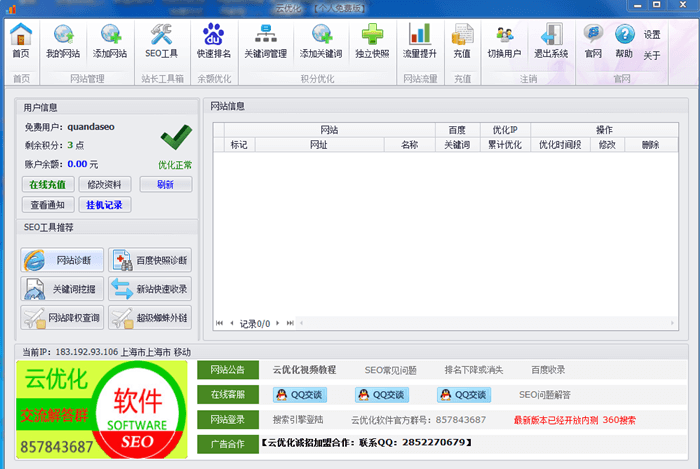Open the 帮助 question mark icon
The height and width of the screenshot is (469, 700).
624,41
